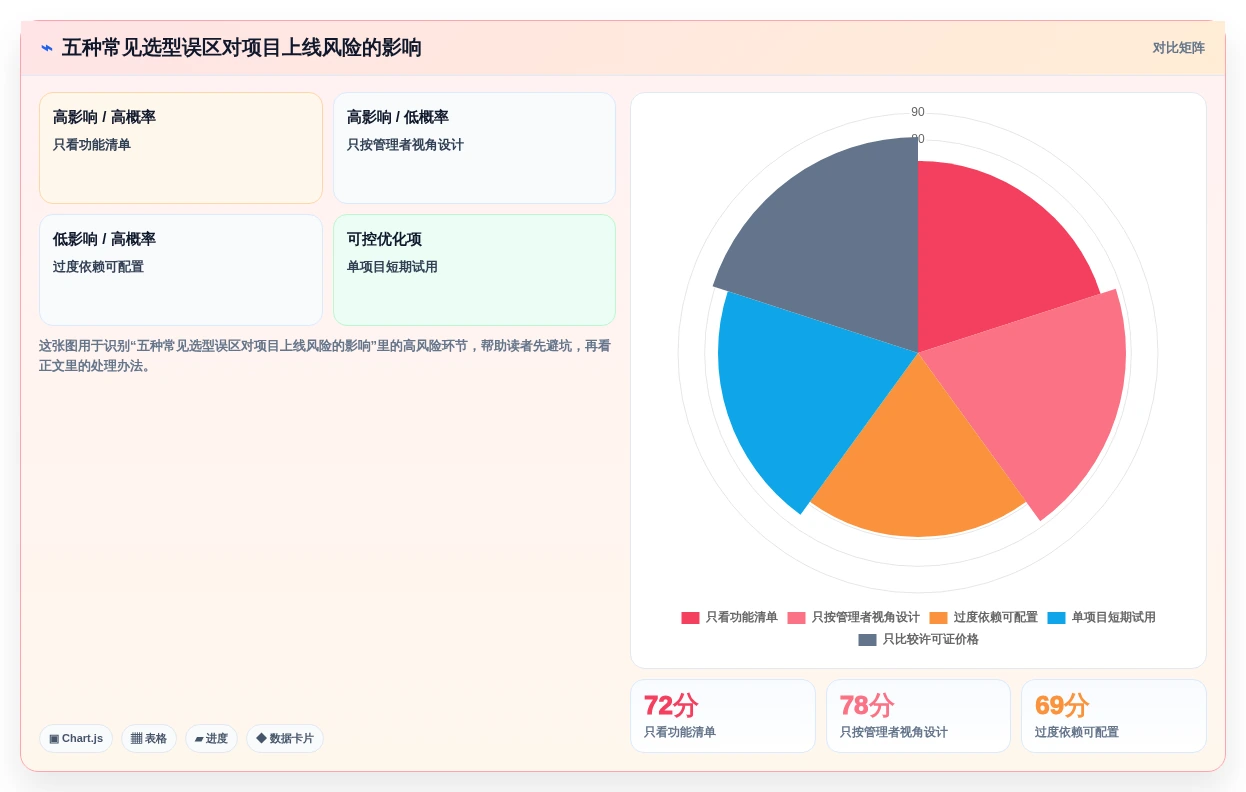Click the lightning icon beside the title

(47, 48)
